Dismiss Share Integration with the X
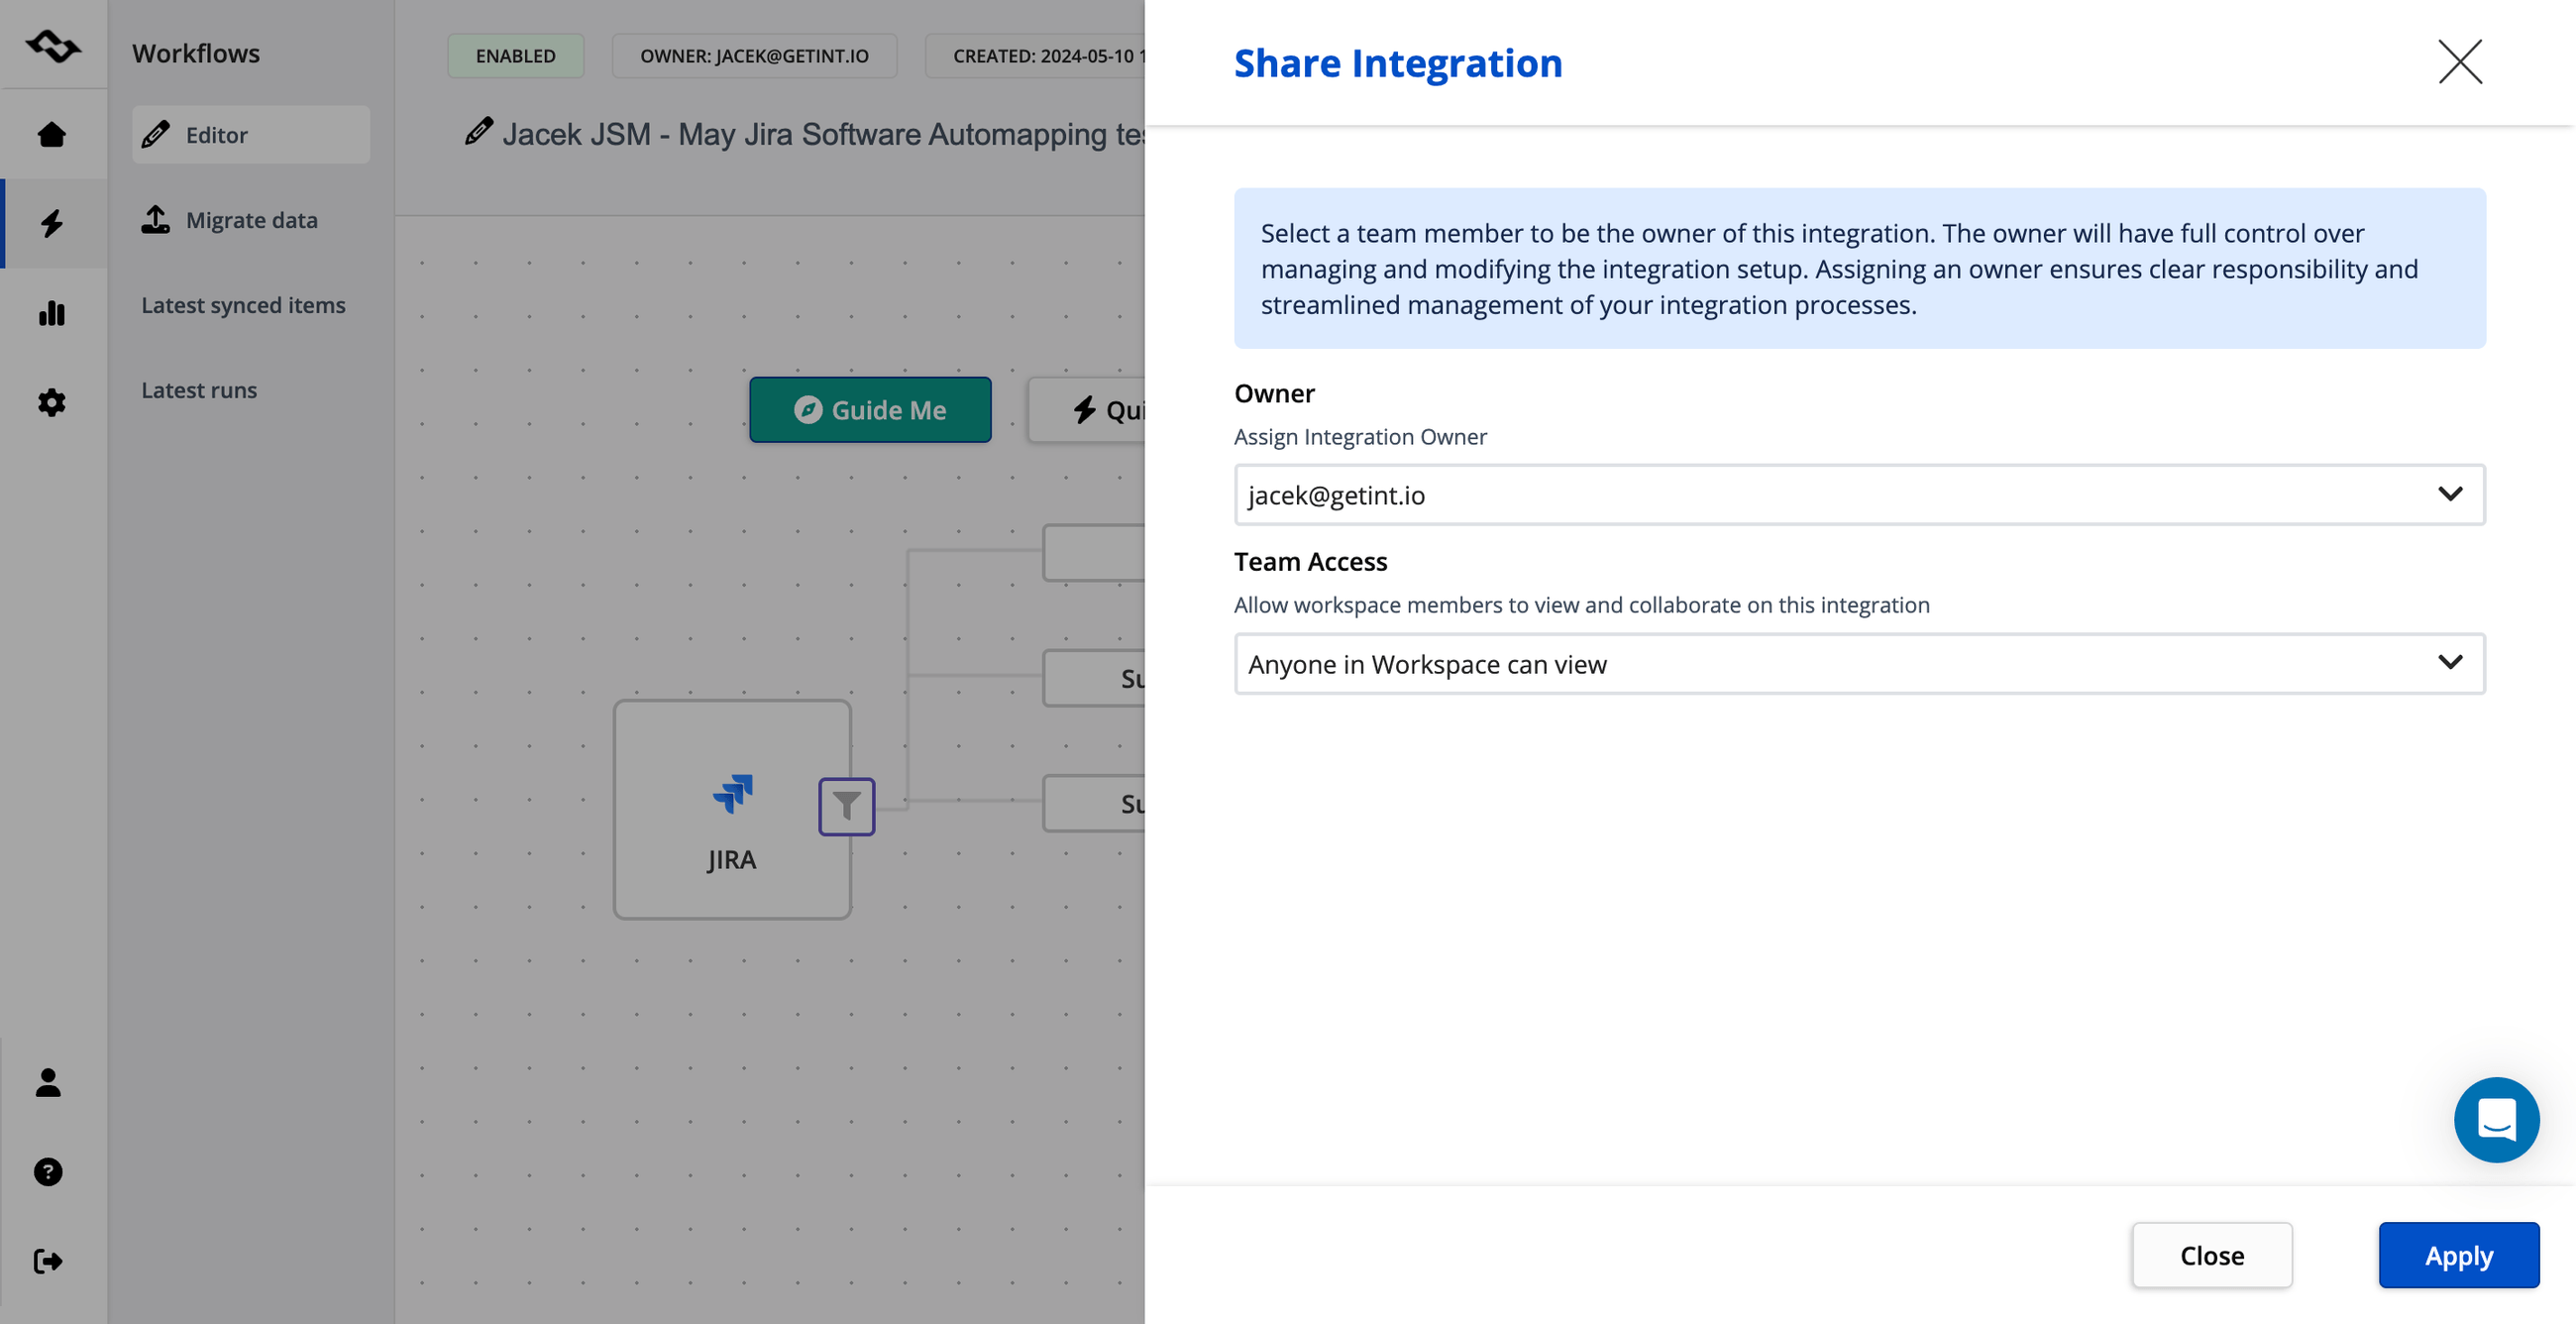This screenshot has width=2576, height=1324. coord(2460,62)
